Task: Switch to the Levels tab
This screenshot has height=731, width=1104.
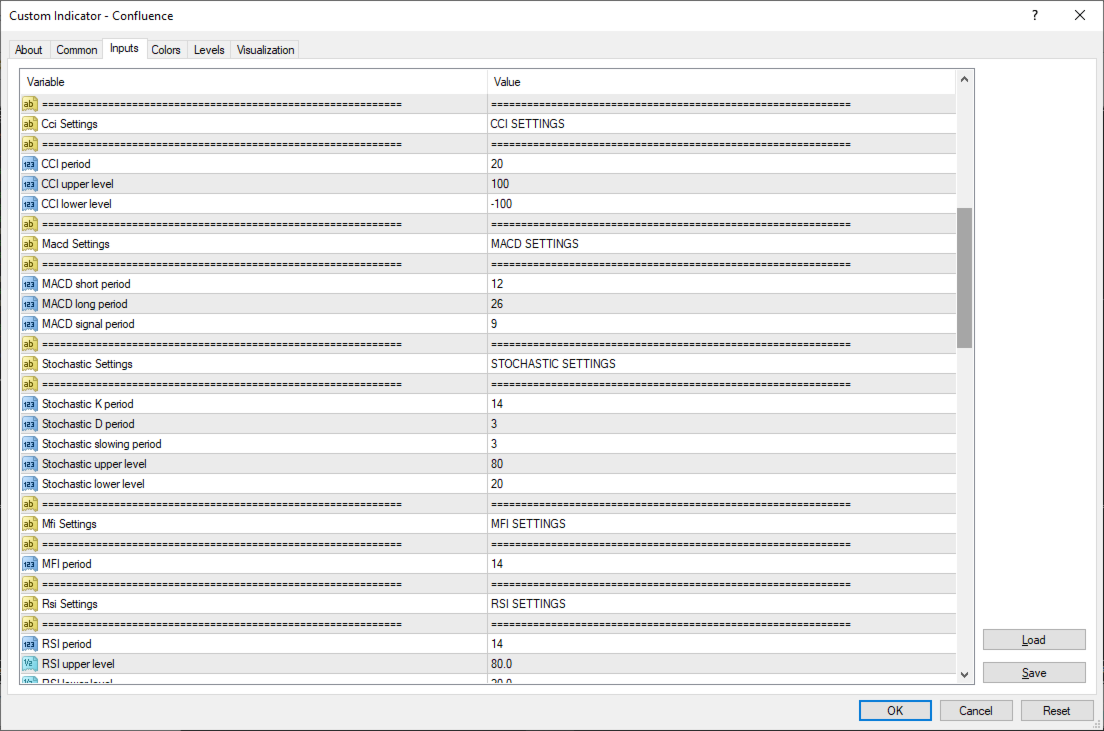Action: pyautogui.click(x=209, y=50)
